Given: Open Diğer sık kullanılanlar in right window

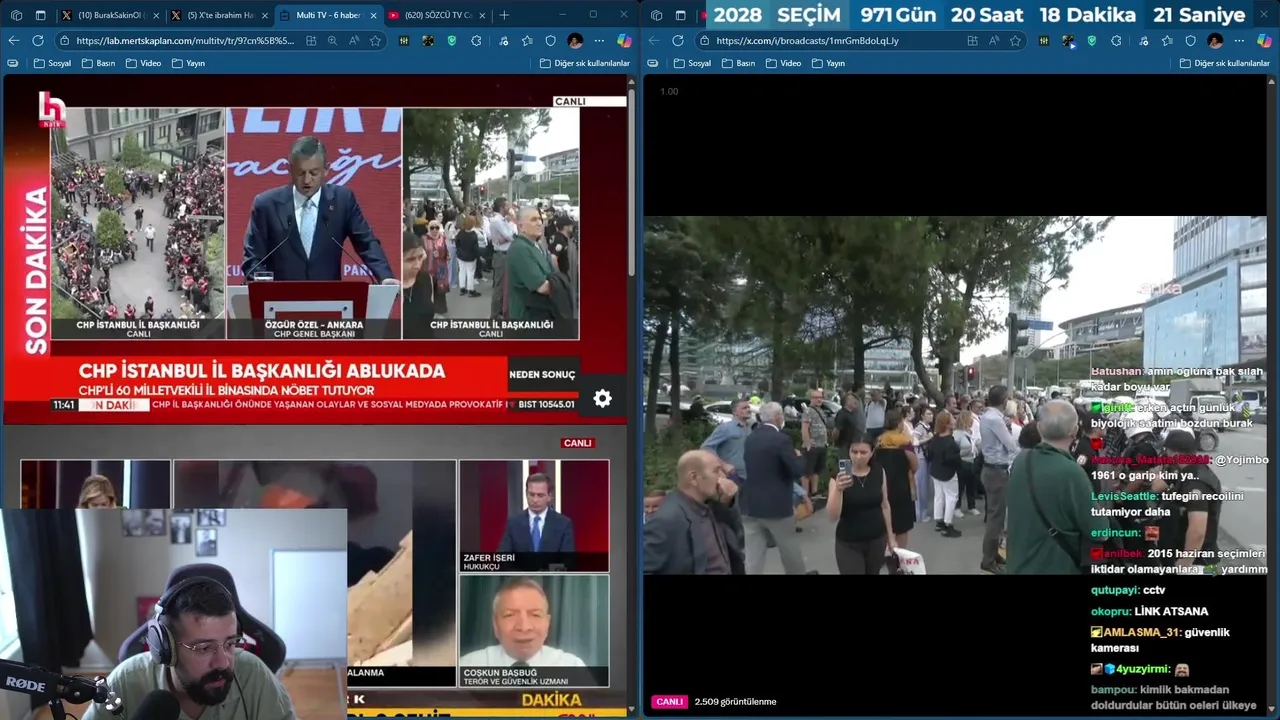Looking at the screenshot, I should 1225,63.
